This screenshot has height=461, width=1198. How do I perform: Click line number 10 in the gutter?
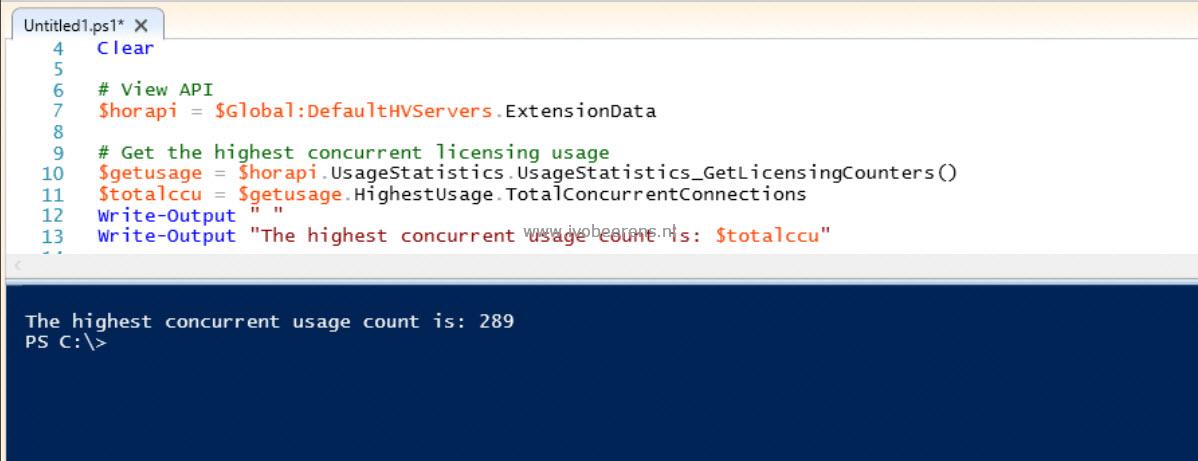(x=53, y=174)
